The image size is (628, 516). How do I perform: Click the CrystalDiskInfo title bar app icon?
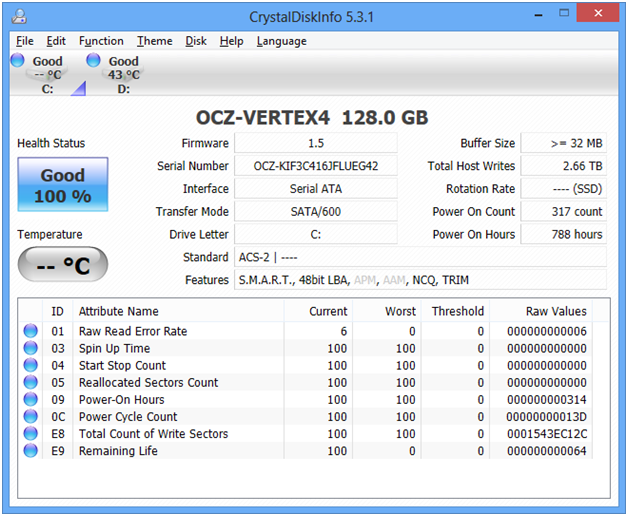point(19,16)
